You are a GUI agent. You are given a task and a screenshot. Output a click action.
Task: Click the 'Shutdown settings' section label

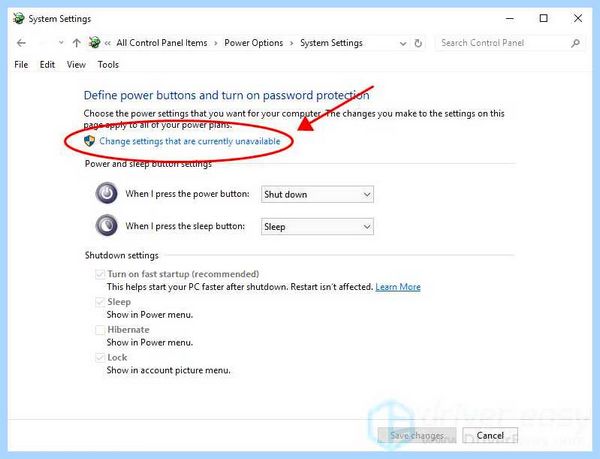point(122,256)
